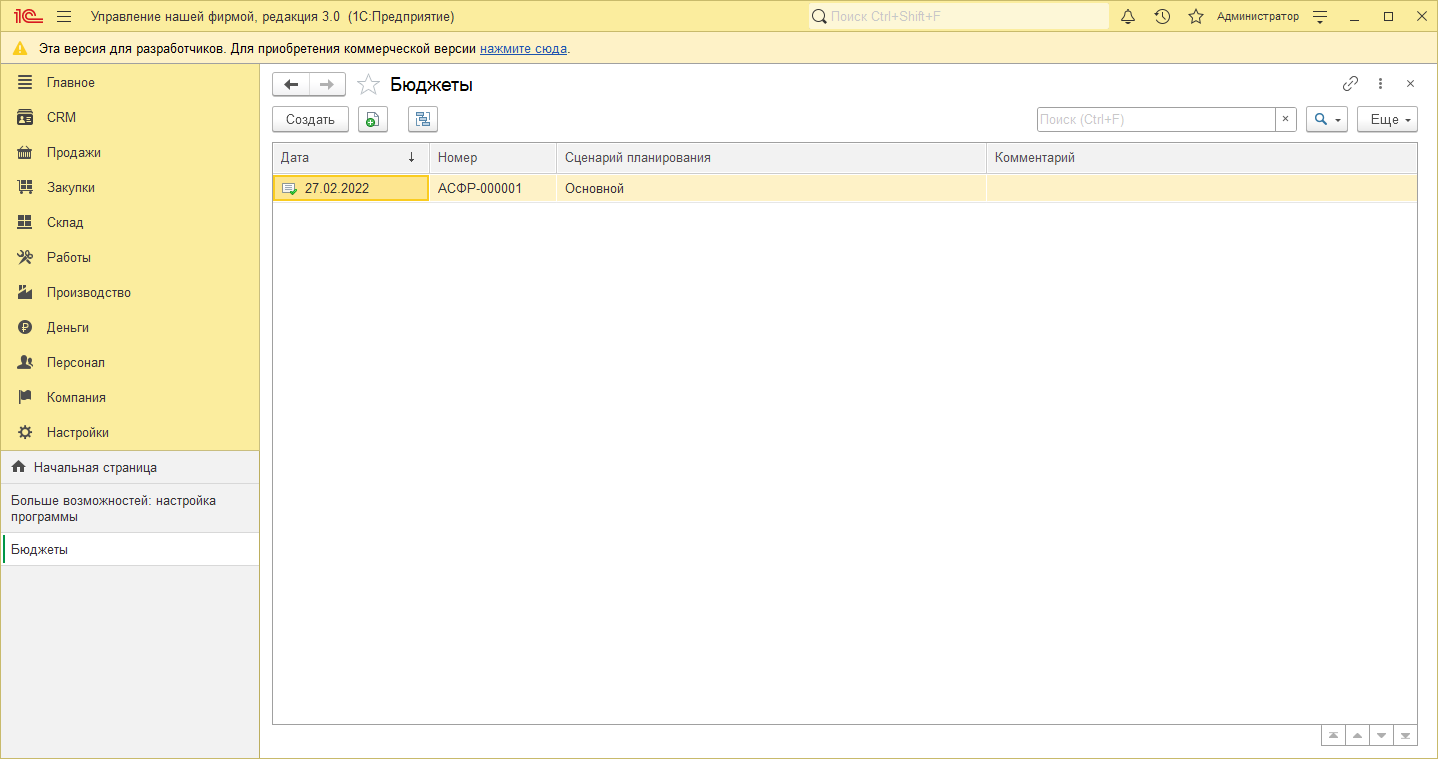Open the Продажи section

tap(73, 152)
